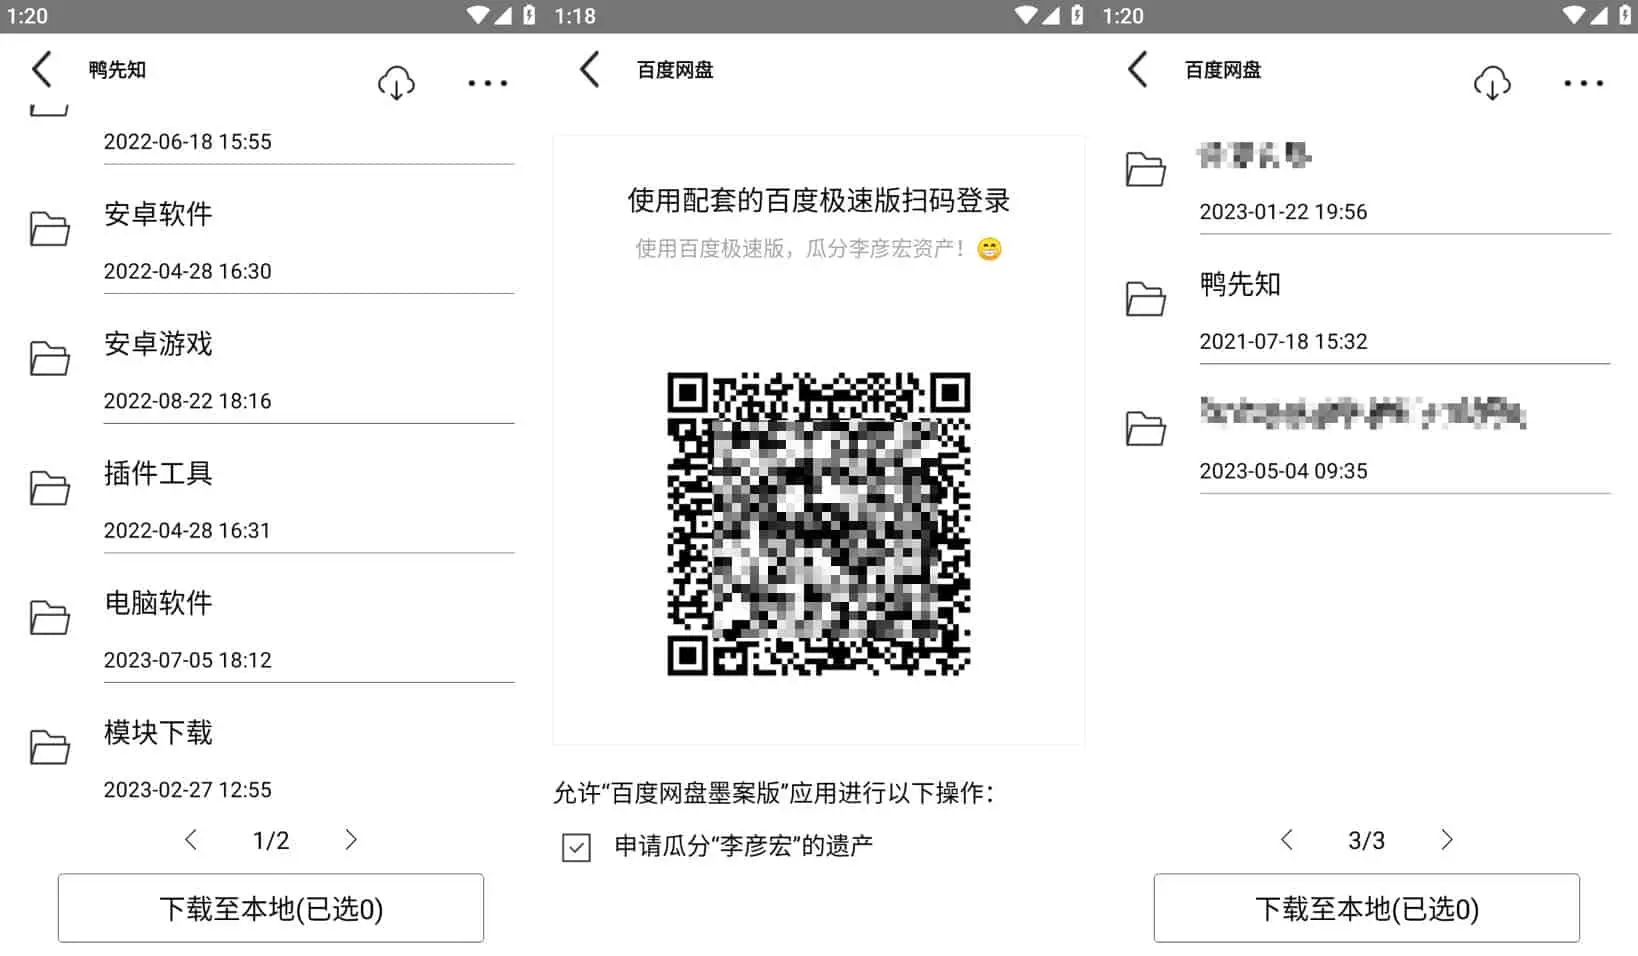Tap the left pagination arrow below 模块下载
This screenshot has width=1638, height=956.
191,840
